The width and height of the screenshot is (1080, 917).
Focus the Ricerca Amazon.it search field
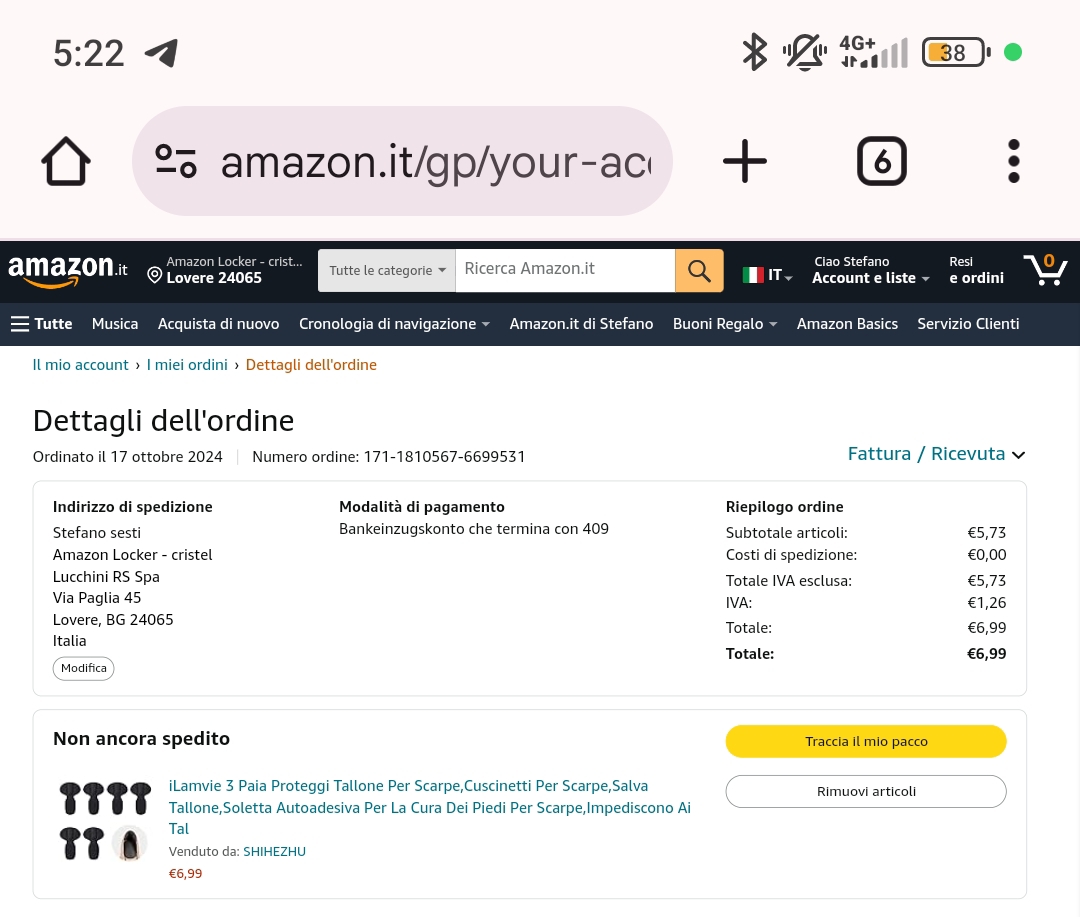click(x=564, y=270)
